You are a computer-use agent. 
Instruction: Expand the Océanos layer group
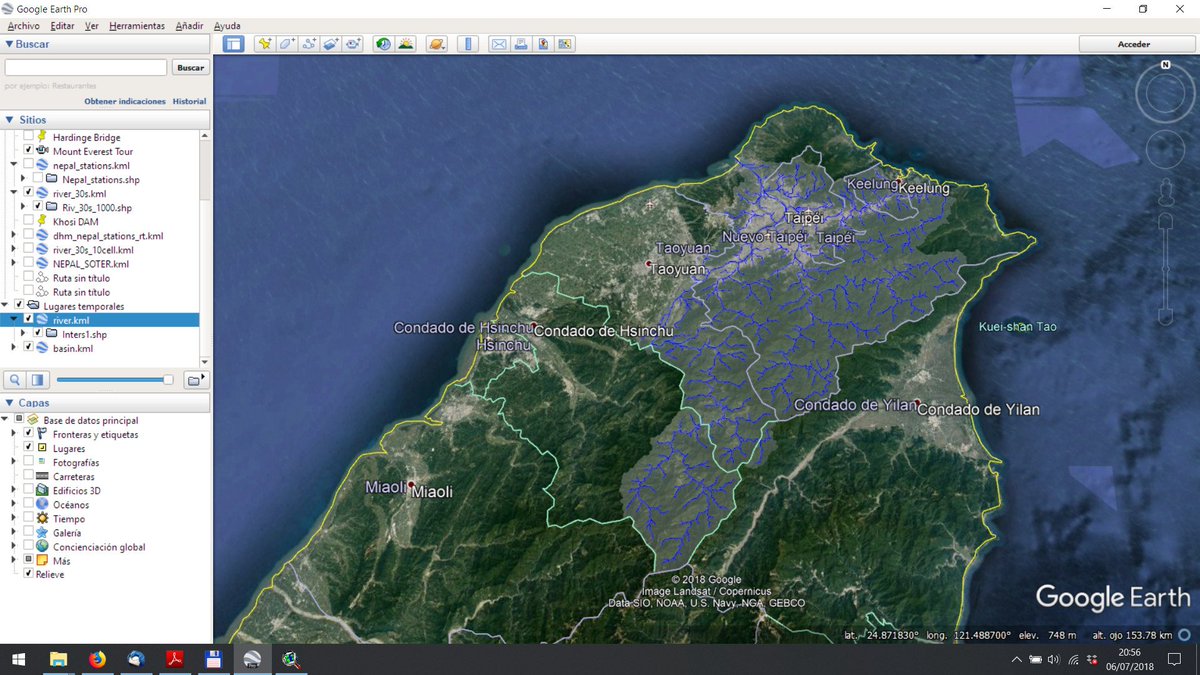click(14, 504)
